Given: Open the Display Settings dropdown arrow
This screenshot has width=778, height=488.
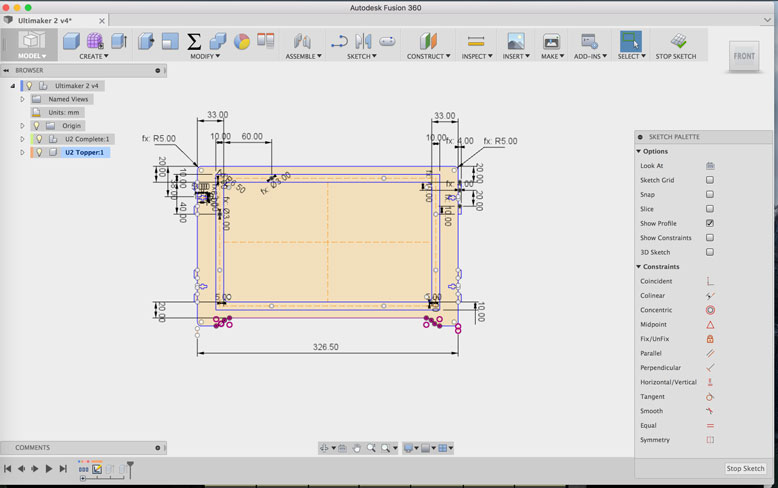Looking at the screenshot, I should point(416,448).
